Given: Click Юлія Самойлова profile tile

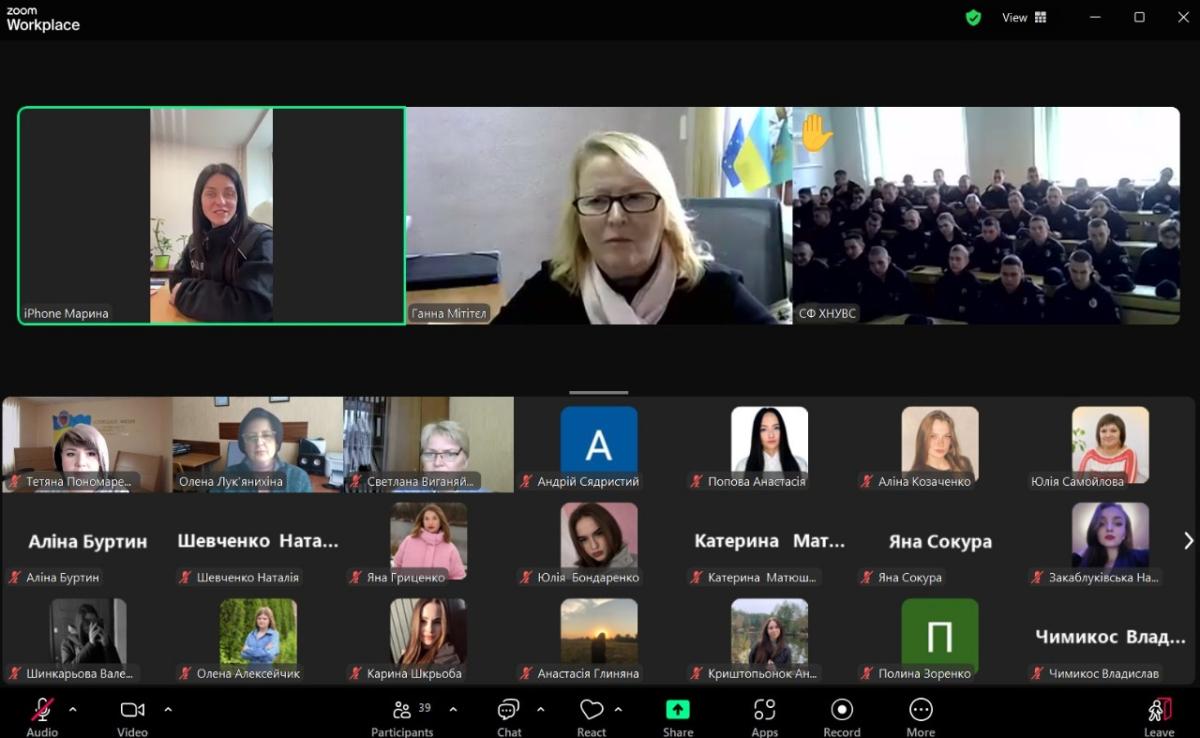Looking at the screenshot, I should point(1110,444).
